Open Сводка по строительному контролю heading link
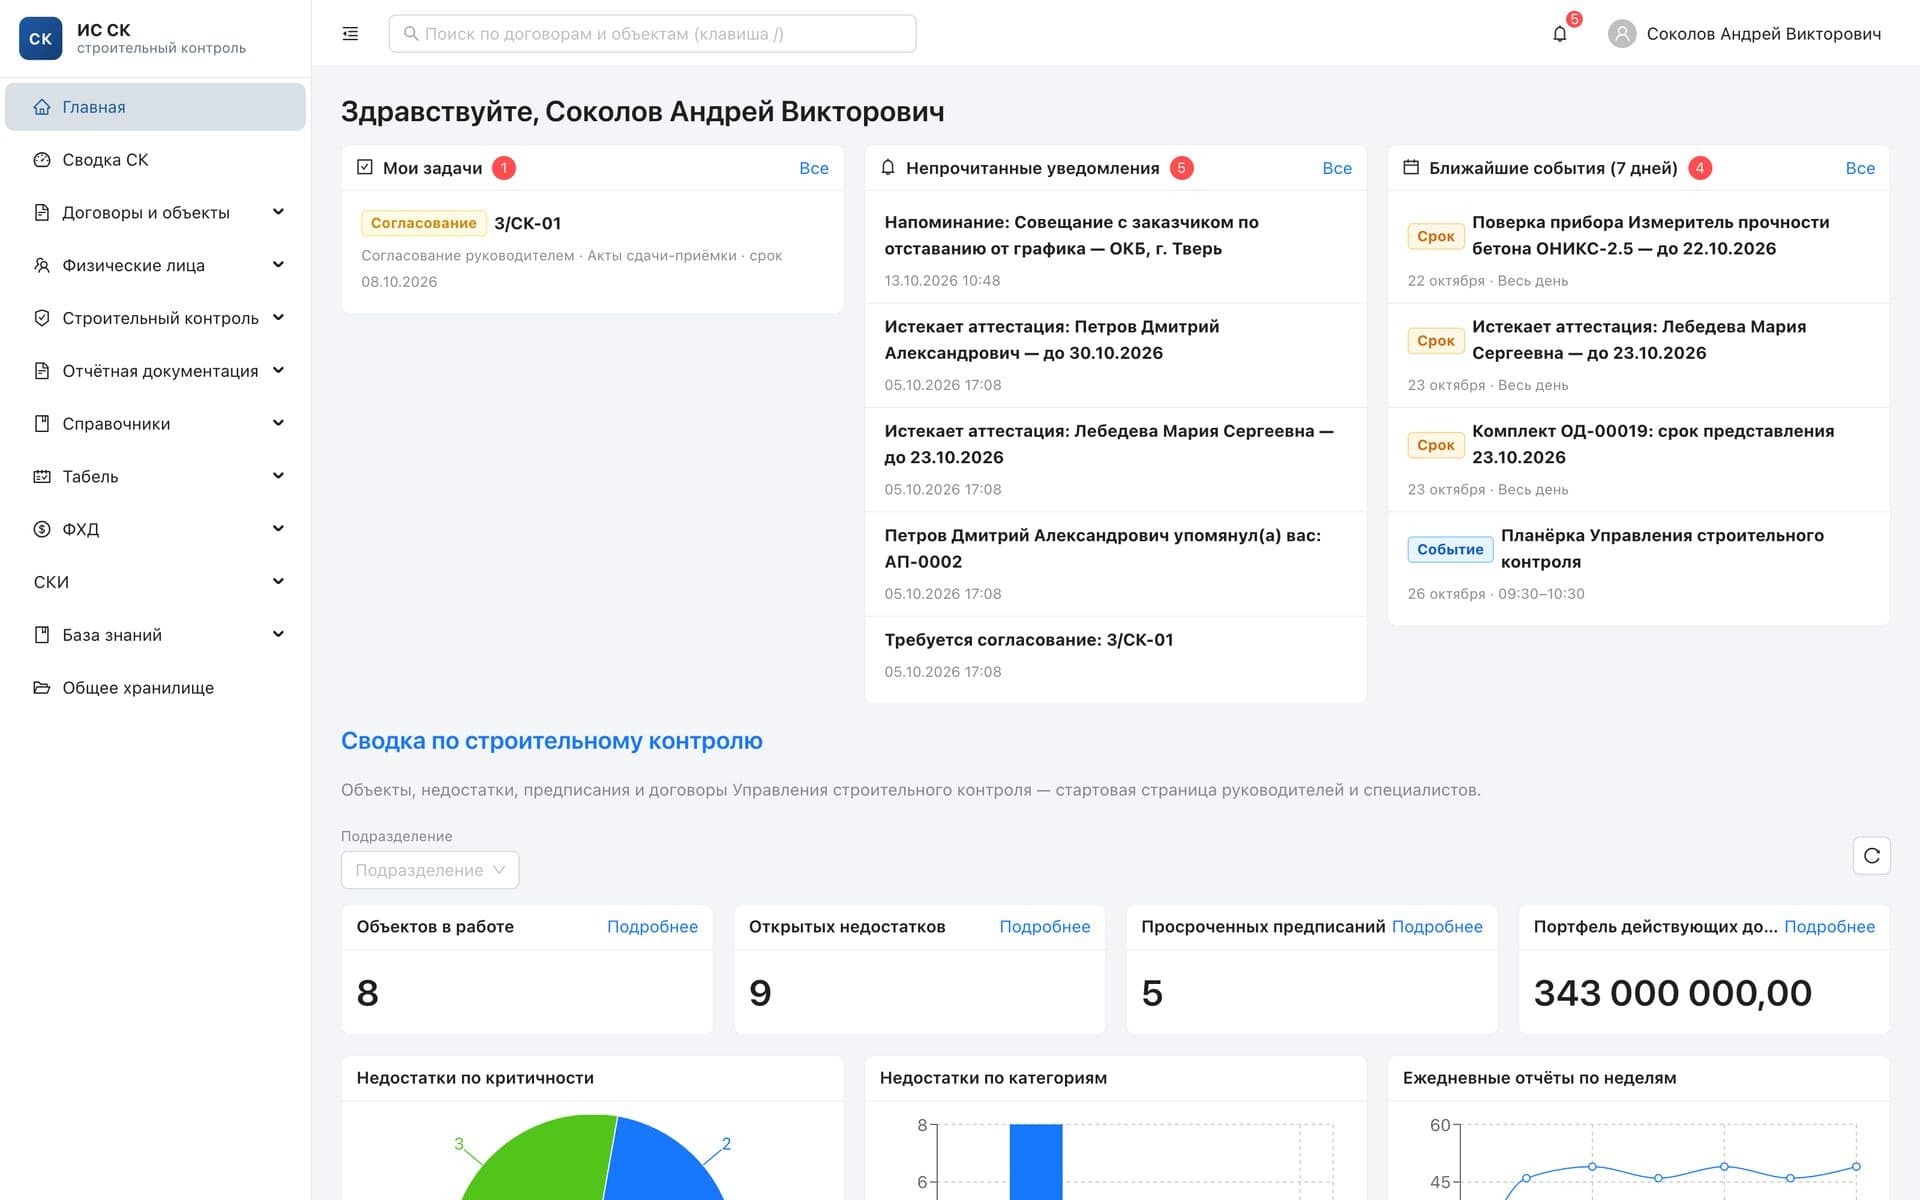The width and height of the screenshot is (1920, 1200). coord(551,741)
